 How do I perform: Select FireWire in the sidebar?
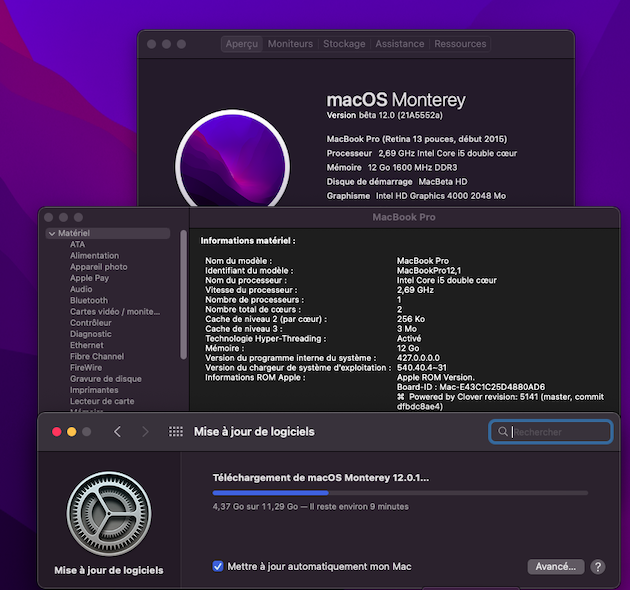(86, 368)
